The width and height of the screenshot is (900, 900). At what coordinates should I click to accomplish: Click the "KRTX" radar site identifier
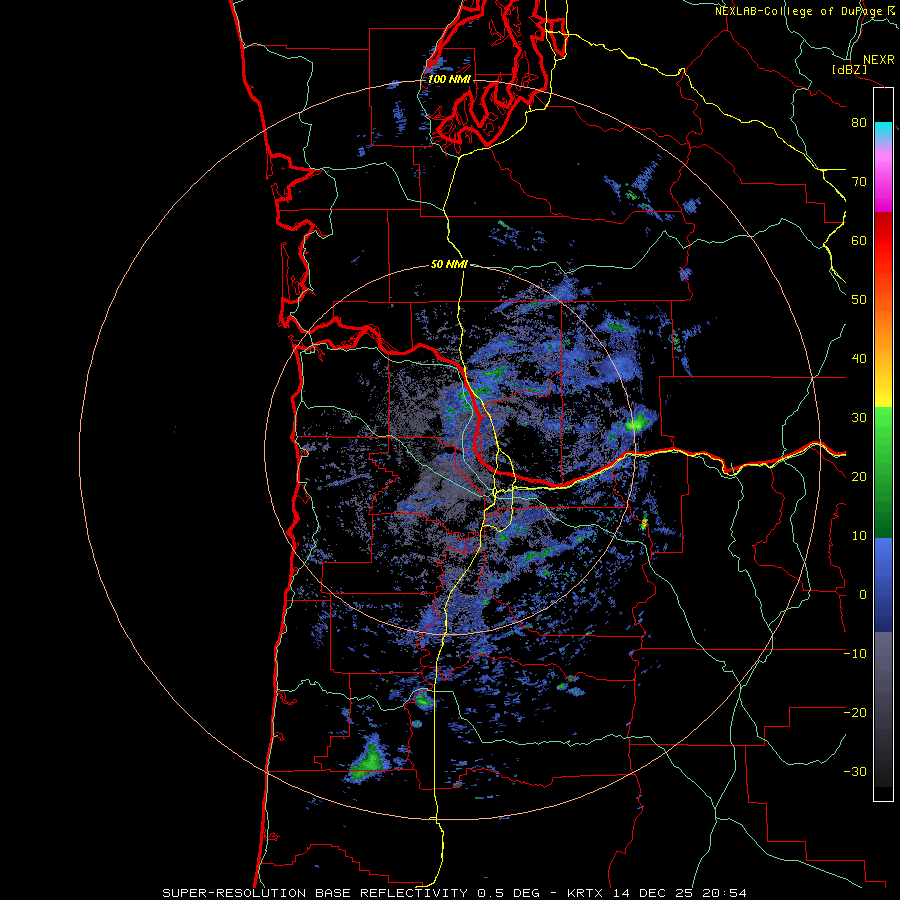[x=586, y=893]
